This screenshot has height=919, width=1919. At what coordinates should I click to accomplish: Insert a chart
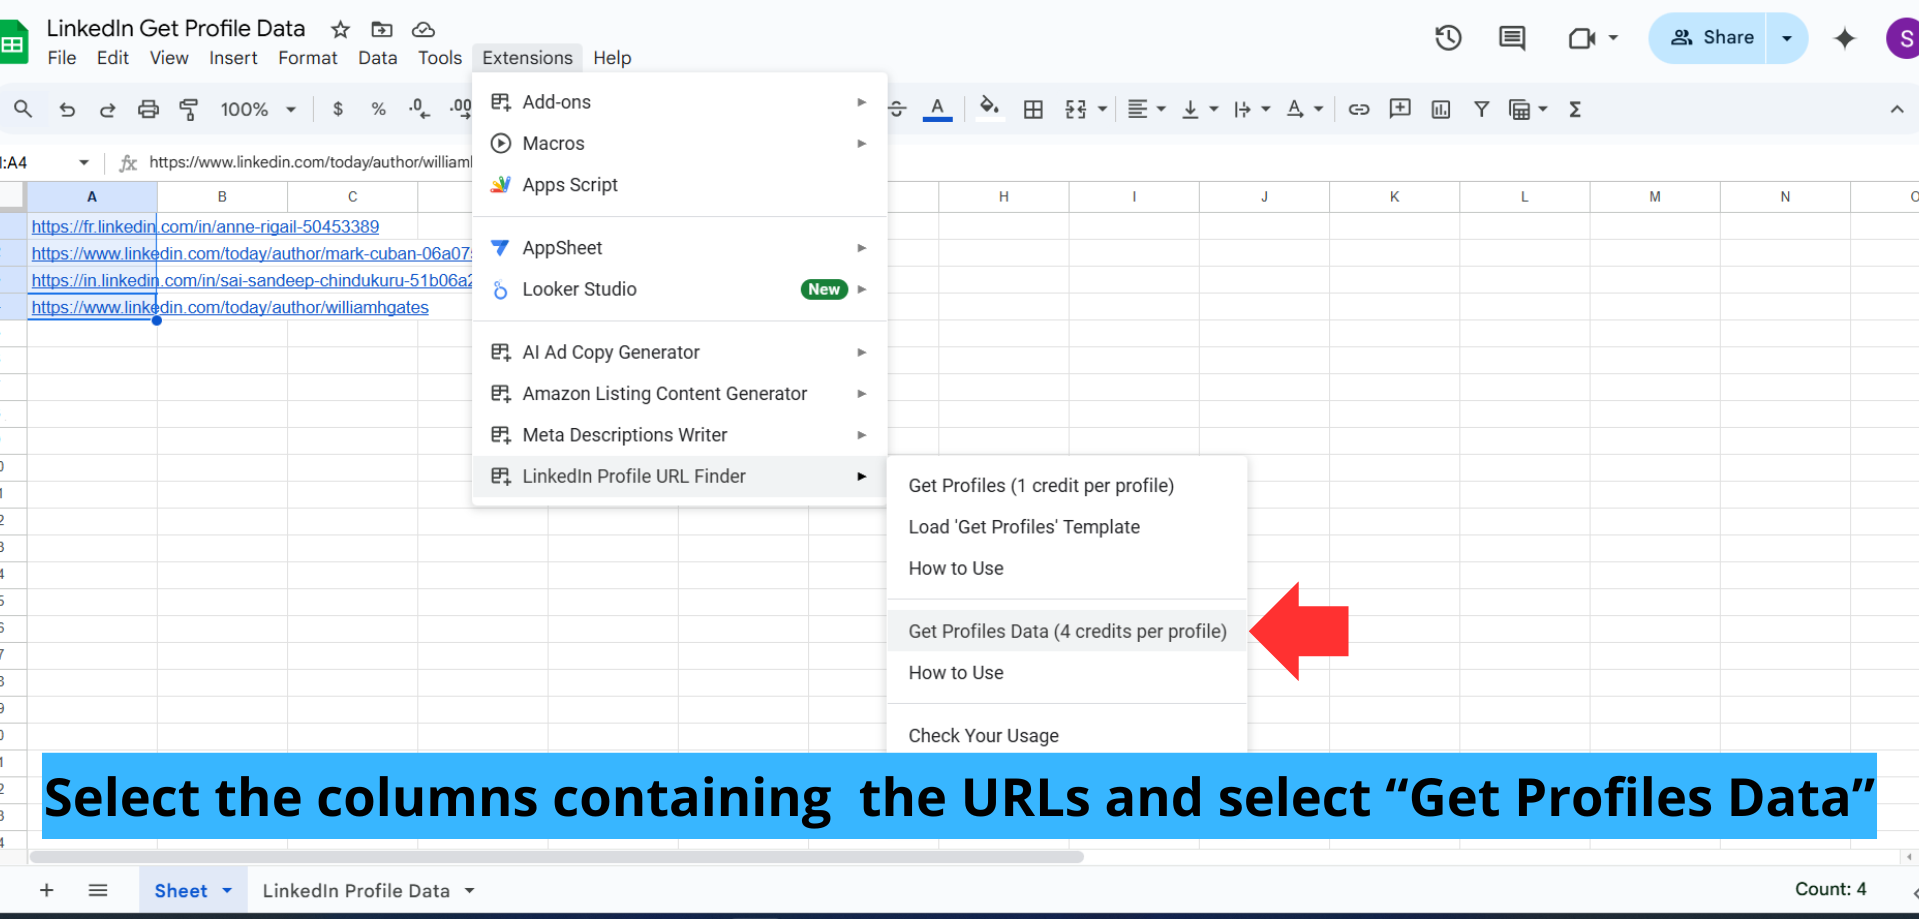click(x=1441, y=109)
